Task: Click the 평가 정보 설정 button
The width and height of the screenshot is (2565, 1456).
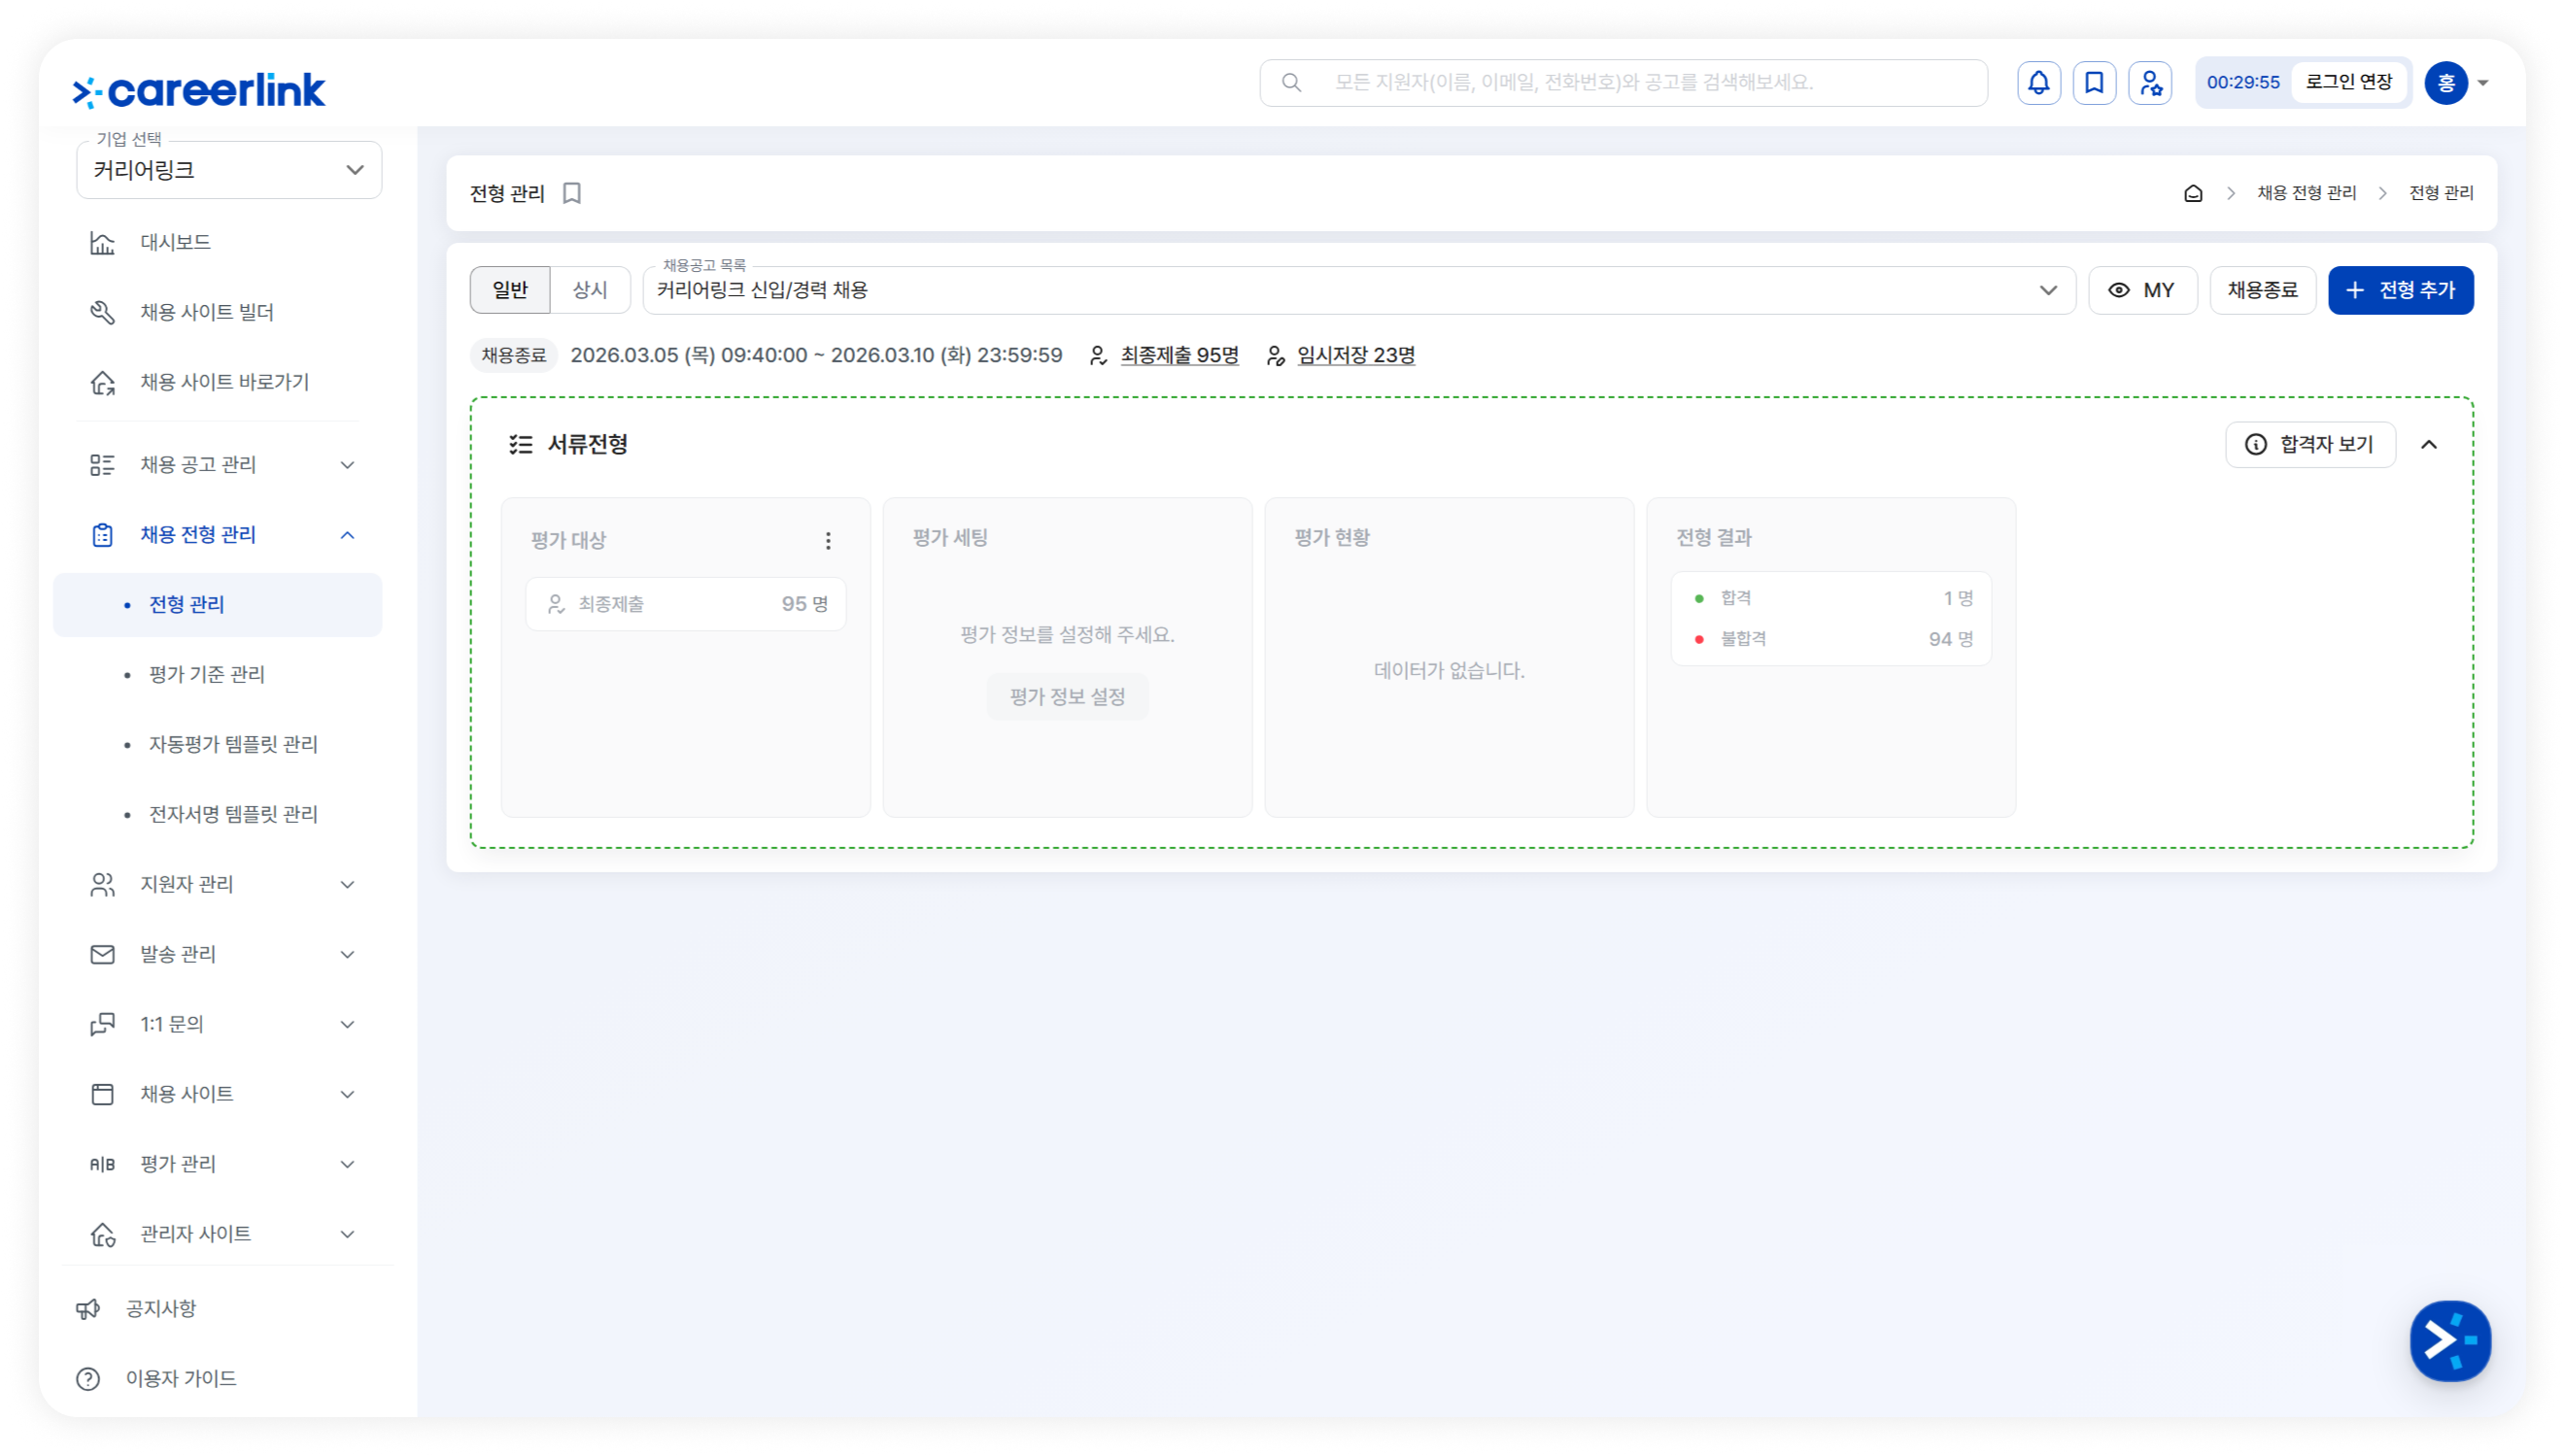Action: tap(1067, 696)
